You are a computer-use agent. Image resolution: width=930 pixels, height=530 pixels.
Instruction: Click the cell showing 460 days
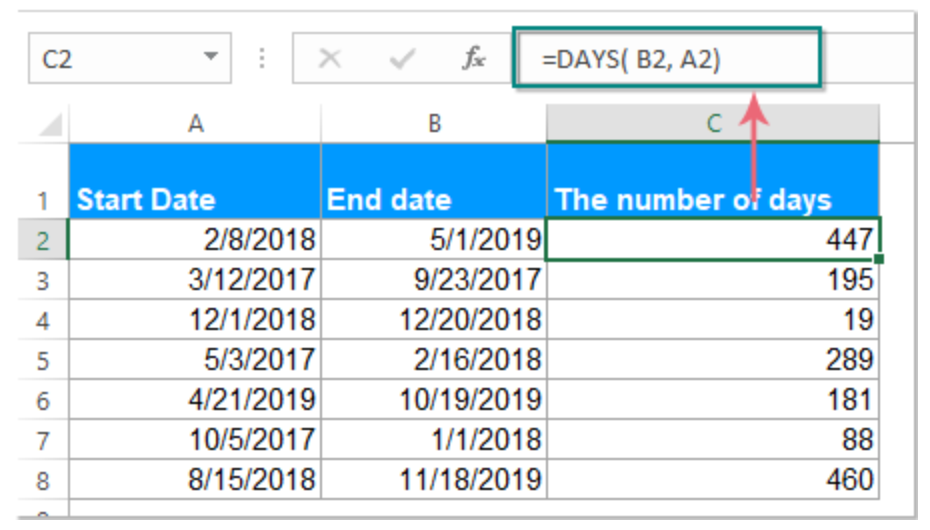(x=713, y=478)
